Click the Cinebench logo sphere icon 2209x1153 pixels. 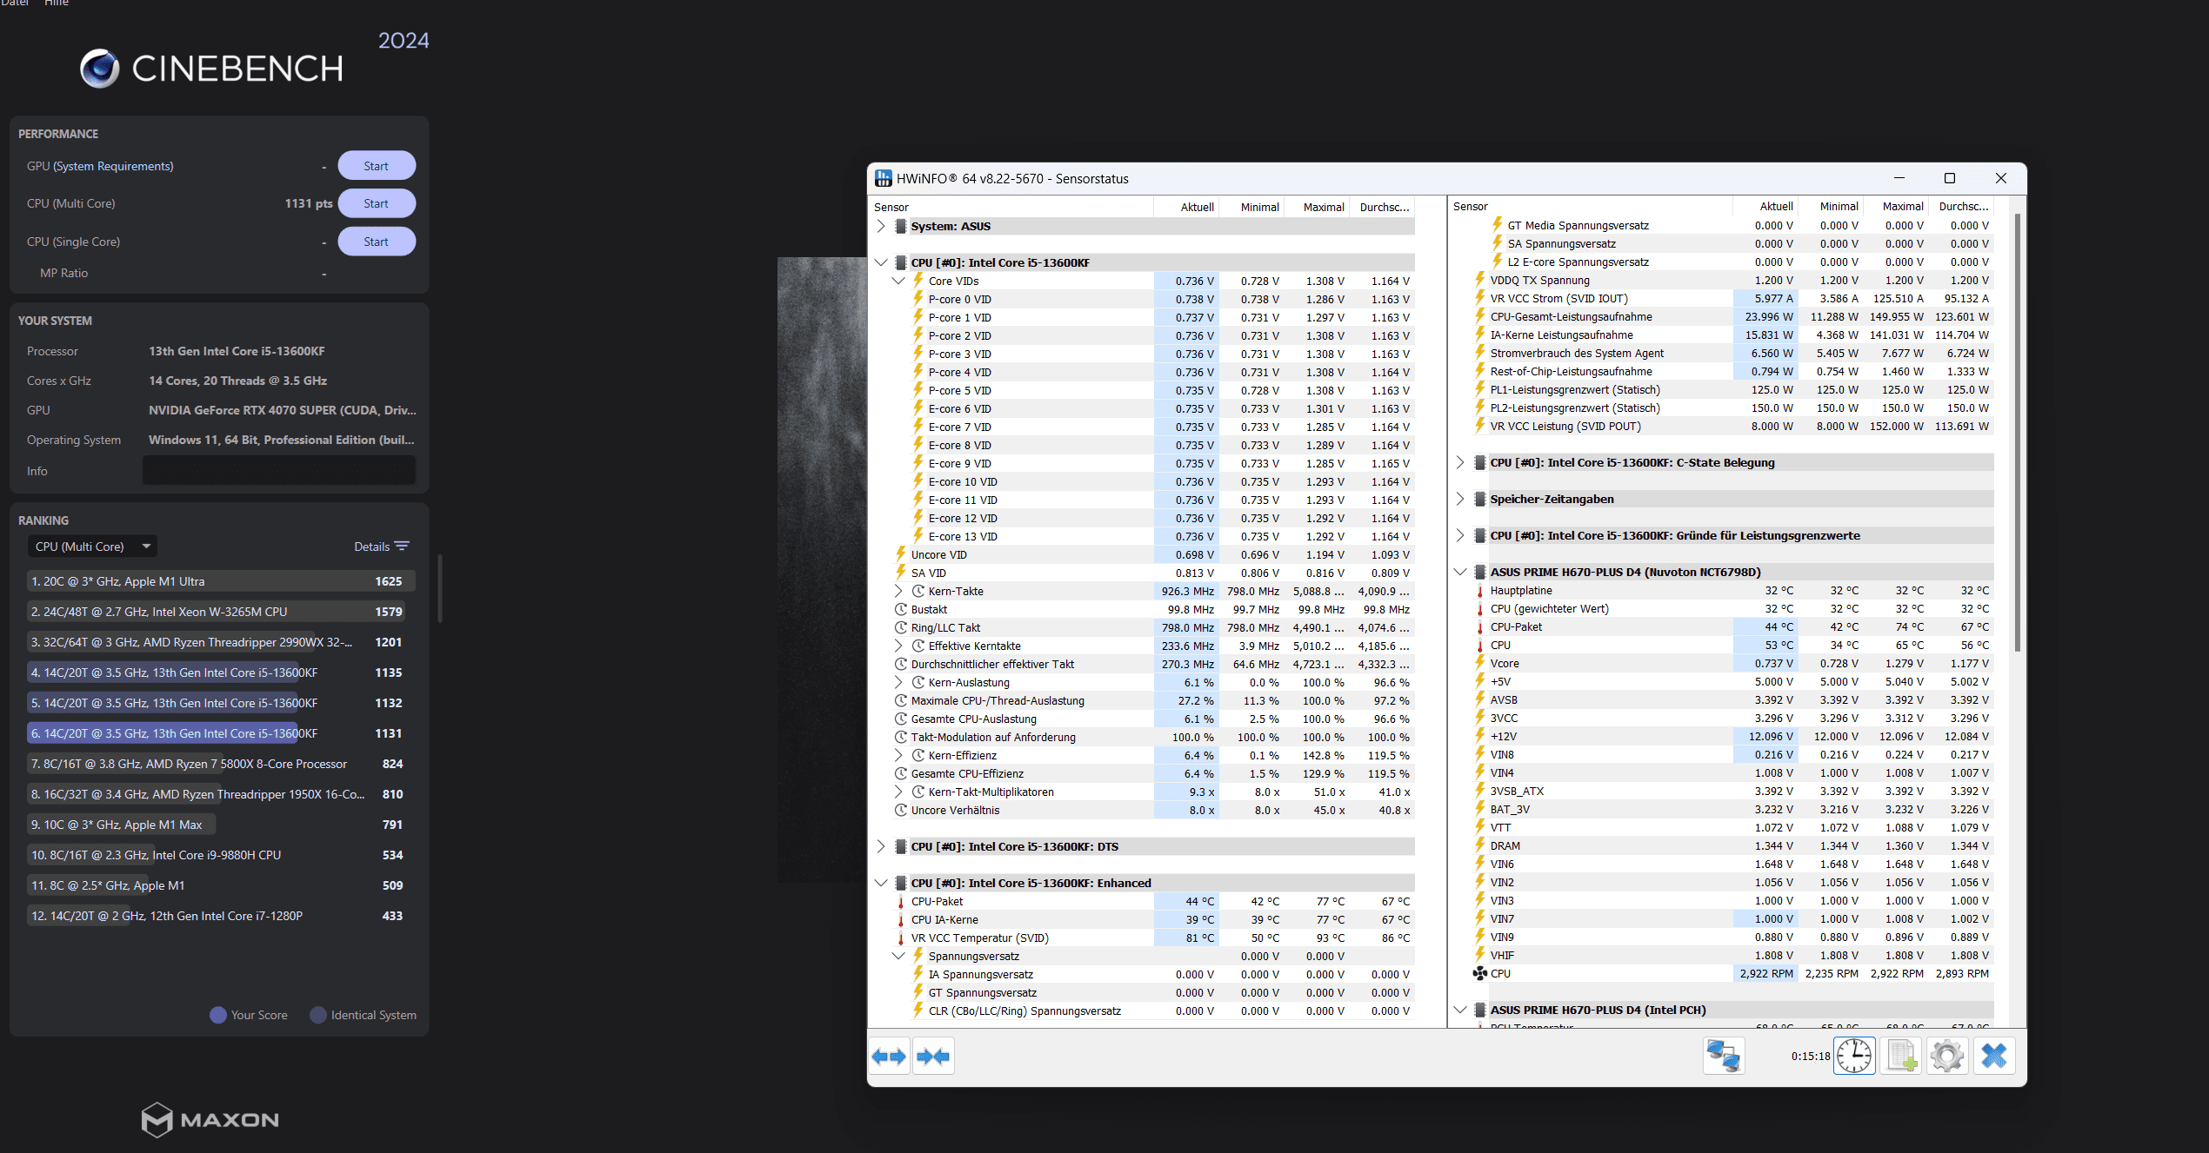99,68
